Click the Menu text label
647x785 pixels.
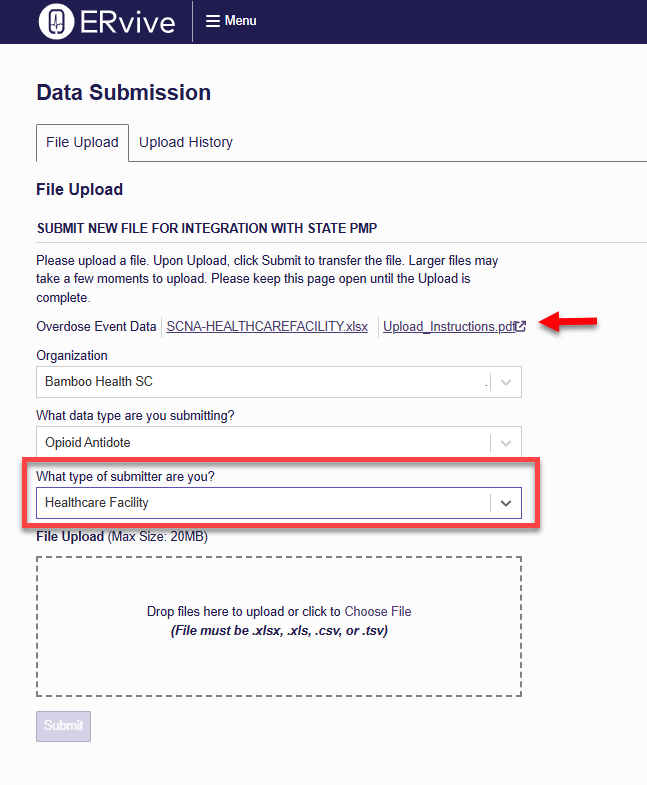(x=240, y=21)
